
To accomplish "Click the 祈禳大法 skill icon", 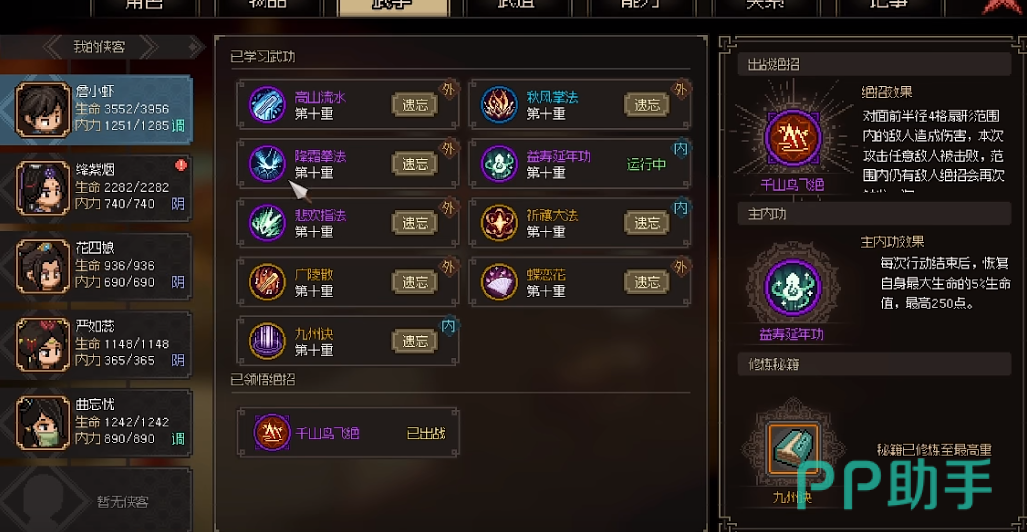I will coord(499,223).
